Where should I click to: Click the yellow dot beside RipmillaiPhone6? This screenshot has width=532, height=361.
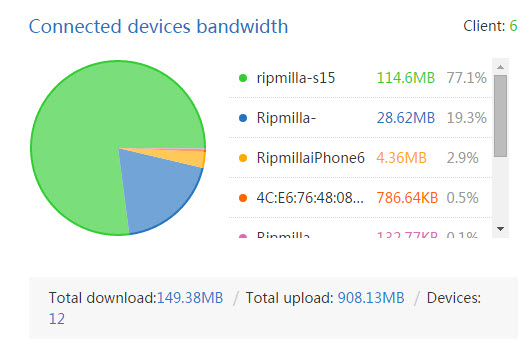click(243, 158)
